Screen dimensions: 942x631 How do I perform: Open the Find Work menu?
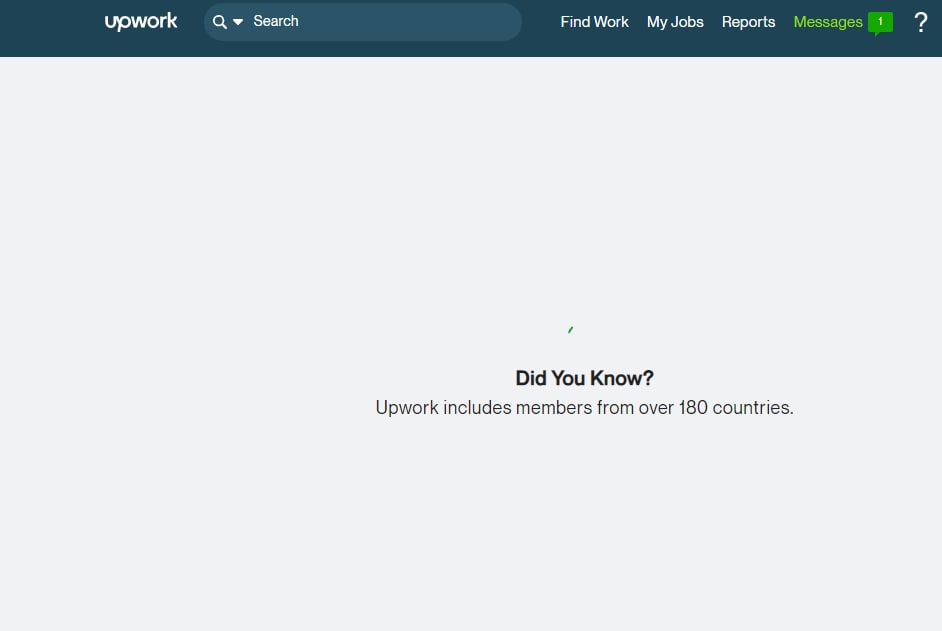(x=594, y=22)
